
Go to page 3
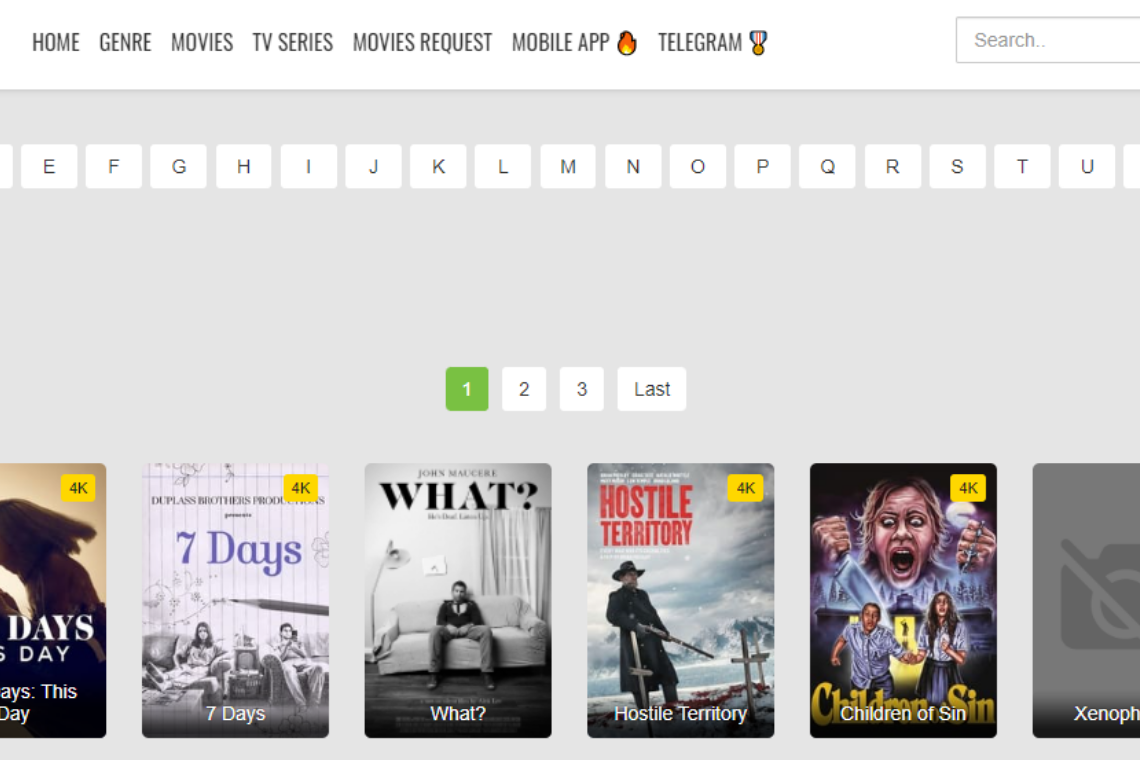tap(582, 389)
